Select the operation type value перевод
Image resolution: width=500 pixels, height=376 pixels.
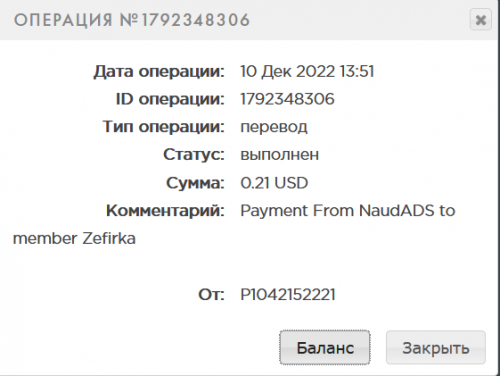(274, 127)
